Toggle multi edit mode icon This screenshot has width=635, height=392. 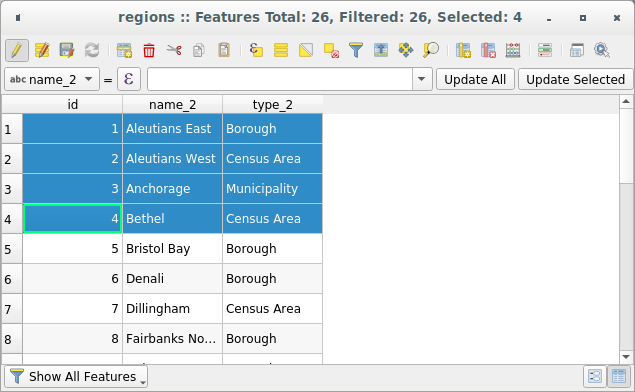(42, 51)
